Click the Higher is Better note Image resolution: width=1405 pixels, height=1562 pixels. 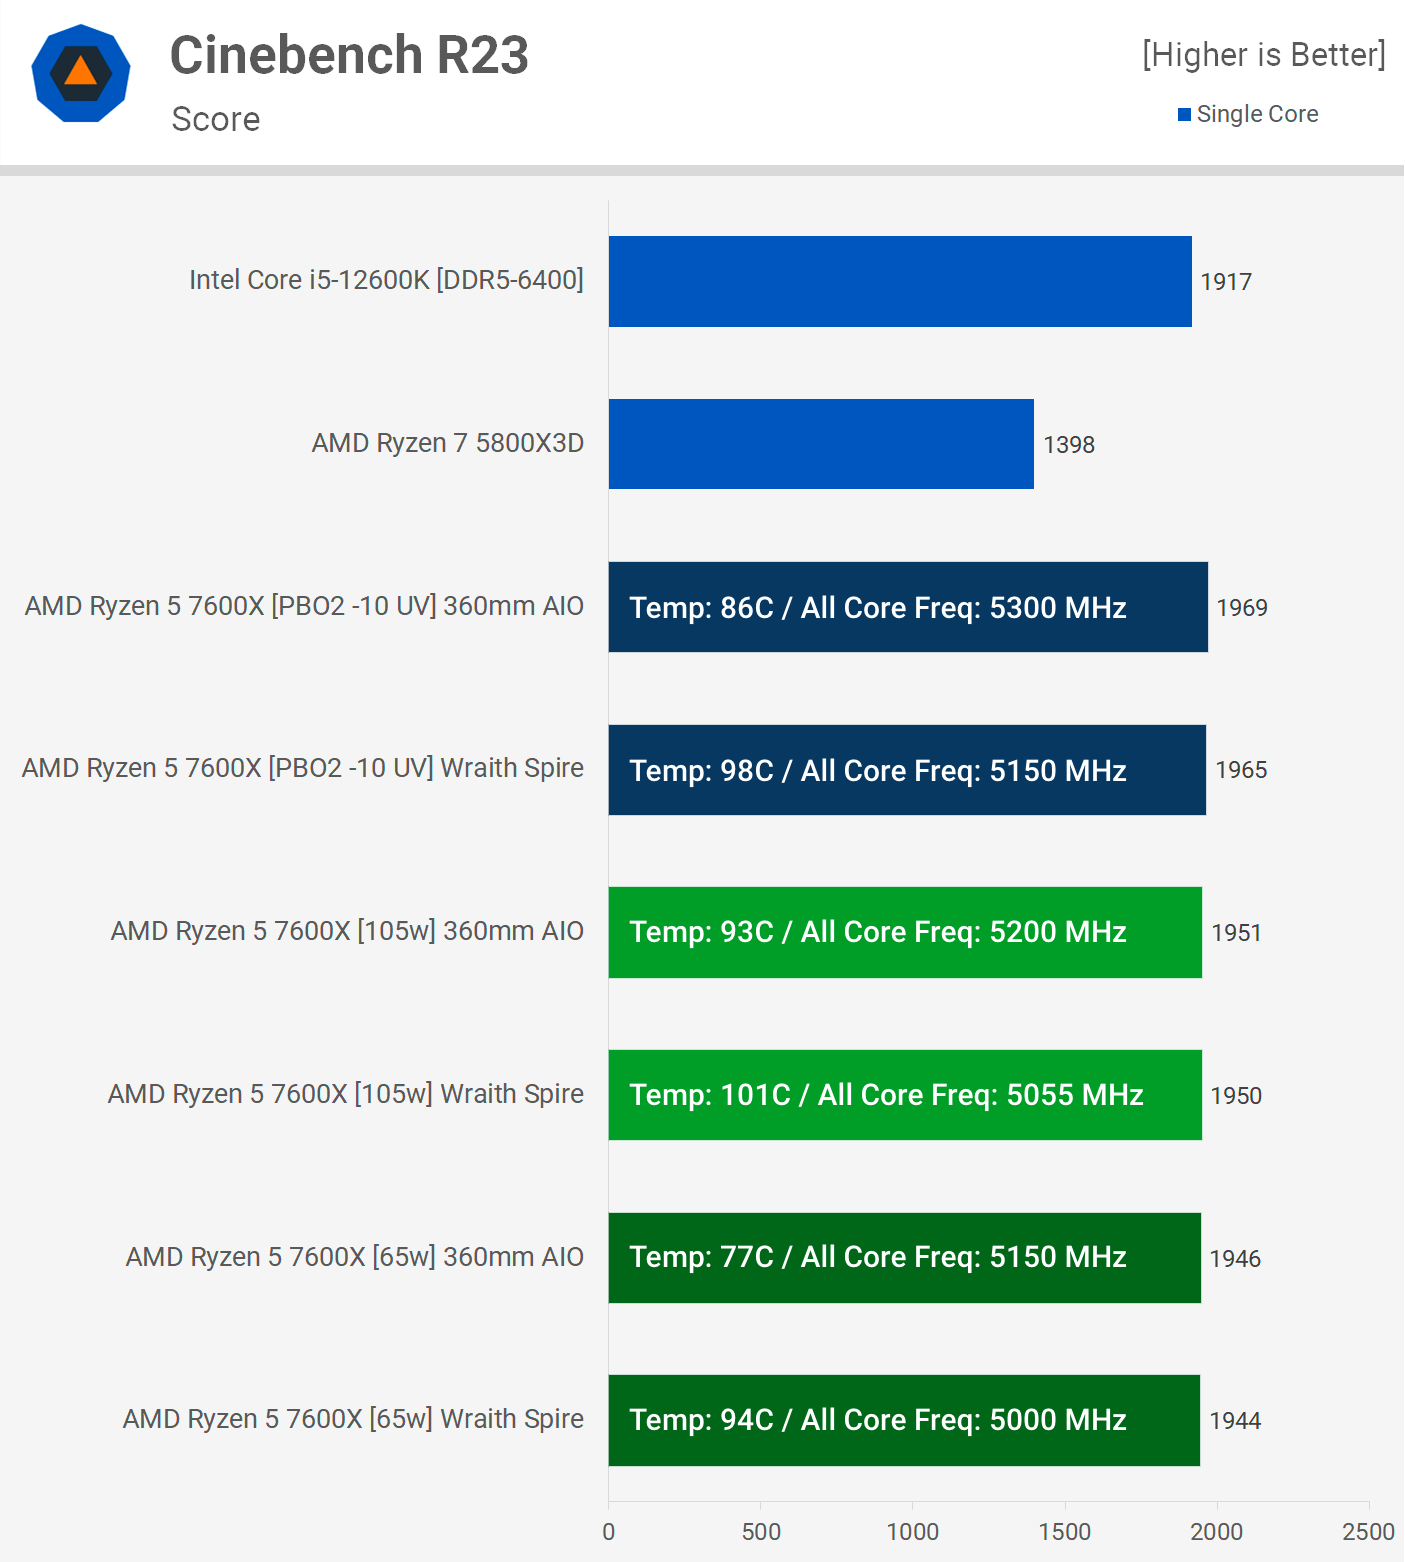pyautogui.click(x=1264, y=55)
